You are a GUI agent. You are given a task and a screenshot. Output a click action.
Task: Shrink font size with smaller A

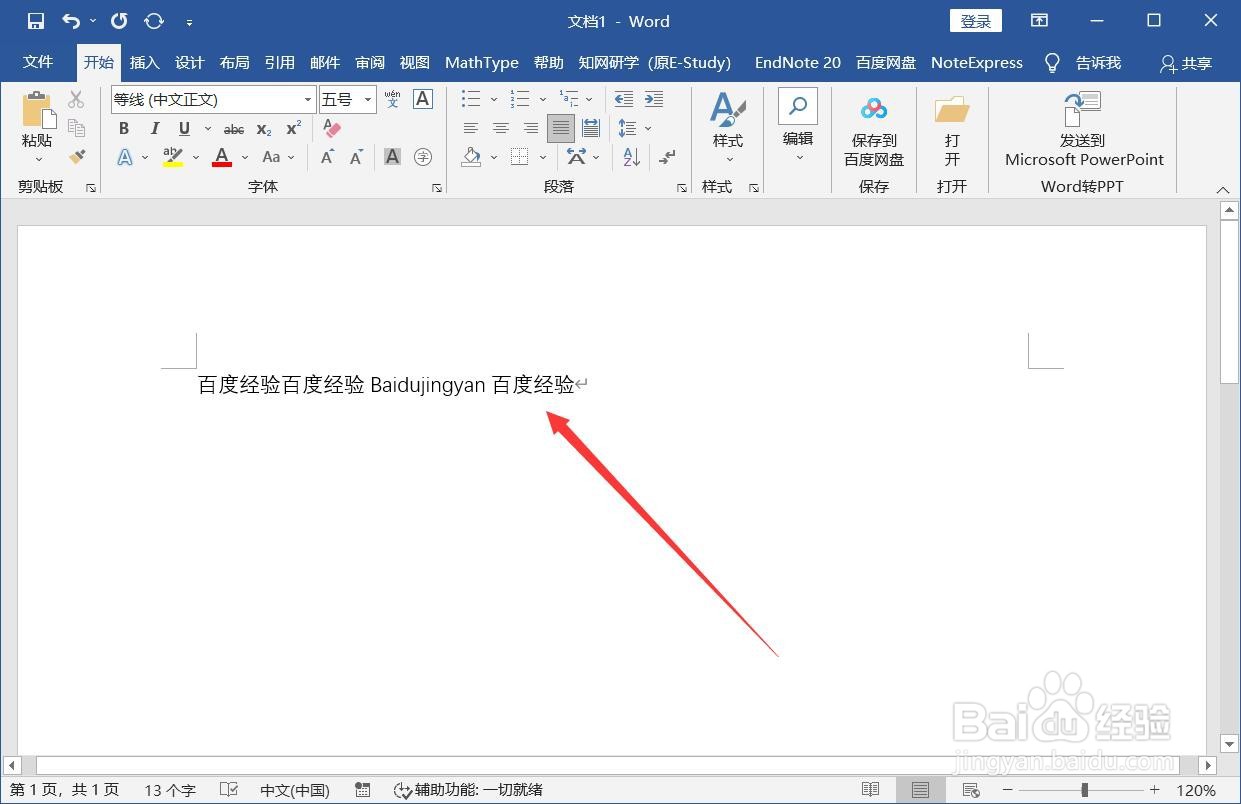357,157
